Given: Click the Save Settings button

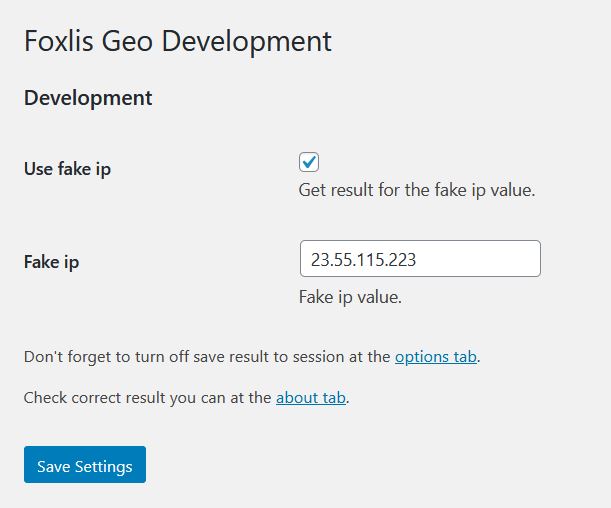Looking at the screenshot, I should (x=85, y=465).
